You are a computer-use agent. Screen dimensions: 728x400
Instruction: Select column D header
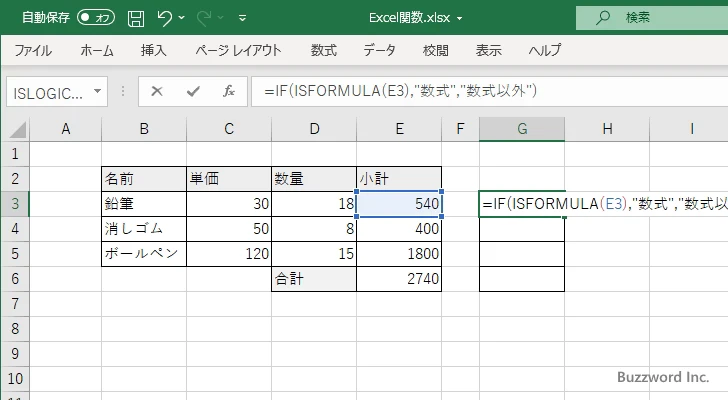tap(314, 129)
